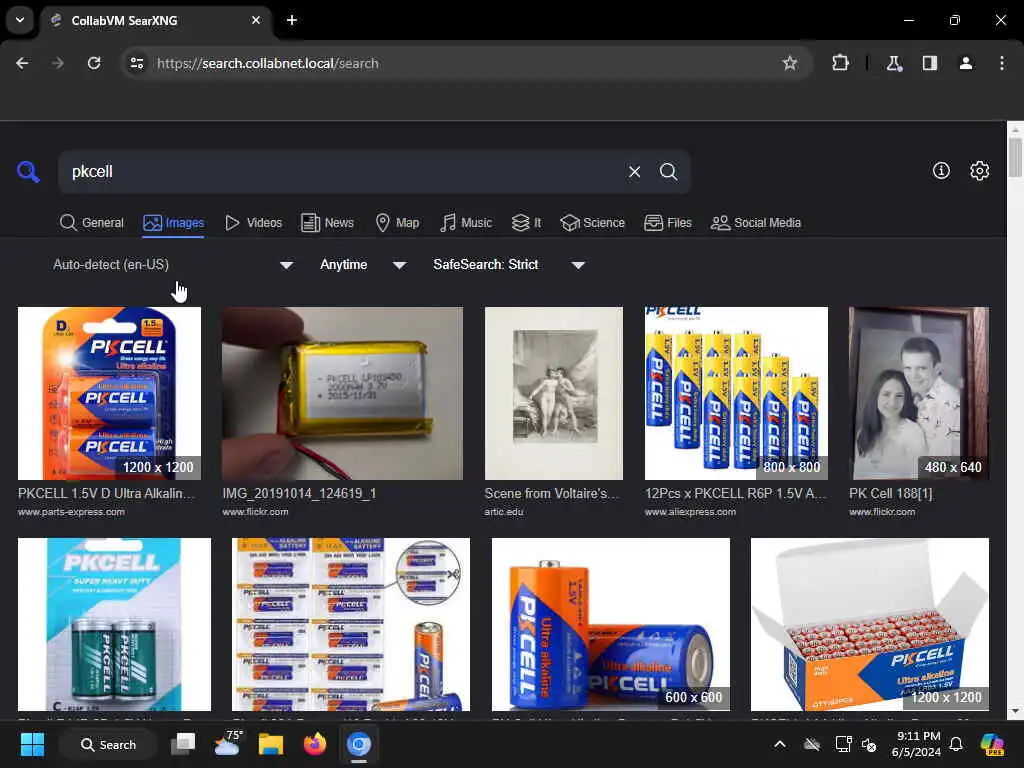Switch to Files category
This screenshot has height=768, width=1024.
pos(667,223)
